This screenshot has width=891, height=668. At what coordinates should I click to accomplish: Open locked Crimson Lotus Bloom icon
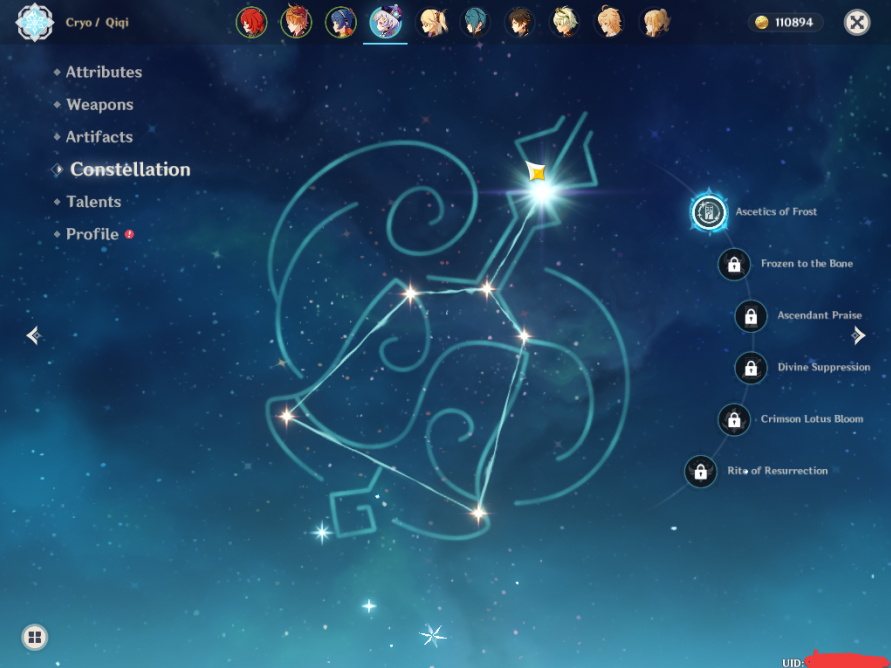(734, 420)
